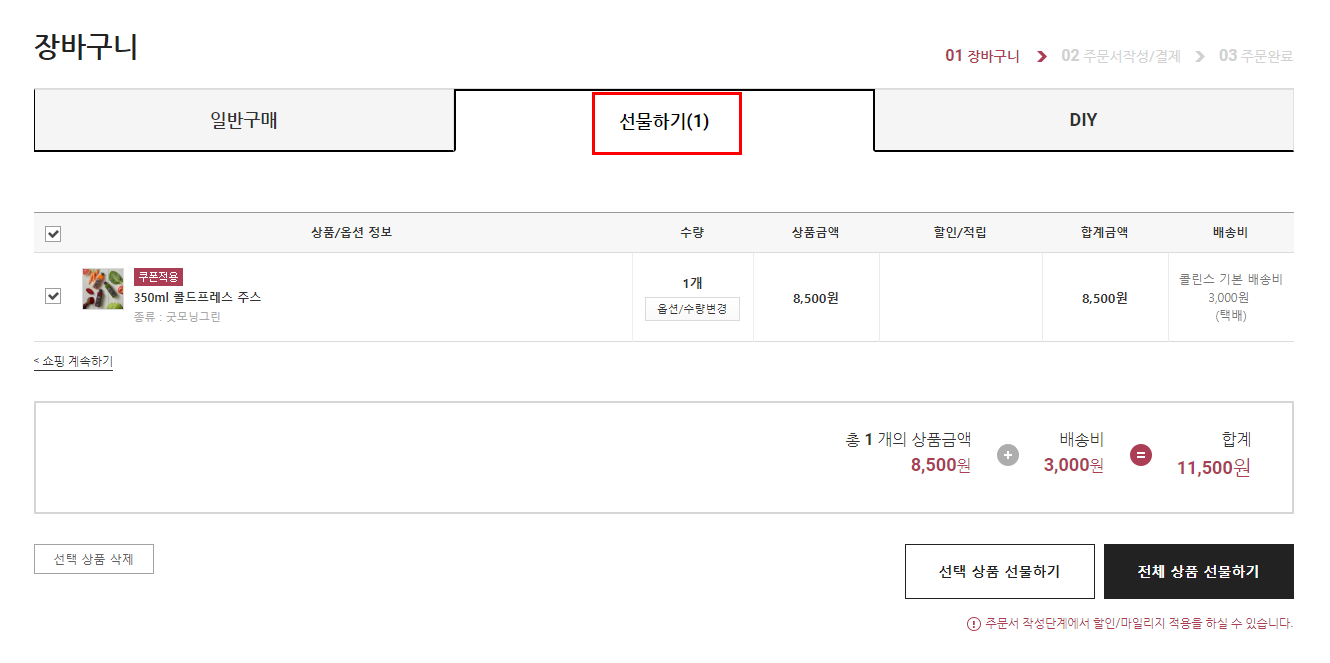Uncheck the 350ml 콜드프레스 주스 item checkbox
1330x663 pixels.
tap(53, 296)
